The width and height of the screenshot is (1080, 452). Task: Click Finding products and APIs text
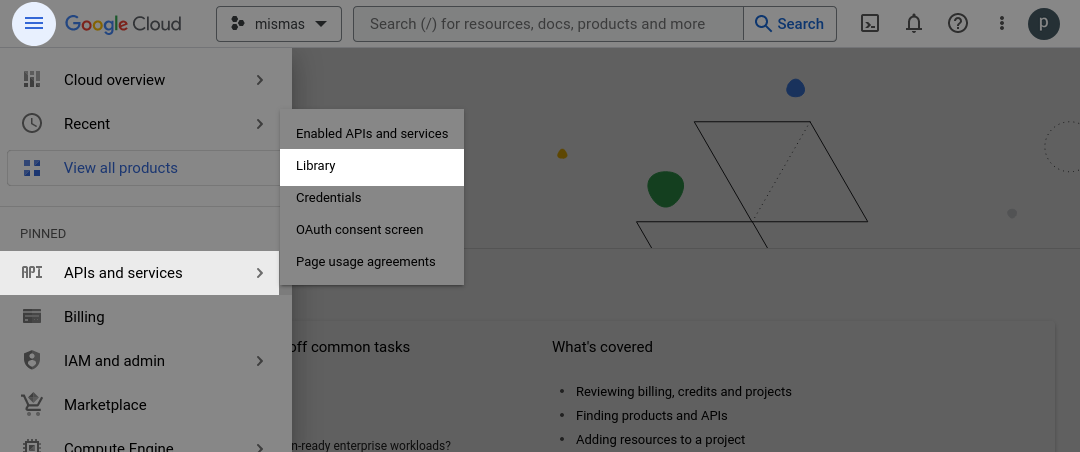[652, 415]
